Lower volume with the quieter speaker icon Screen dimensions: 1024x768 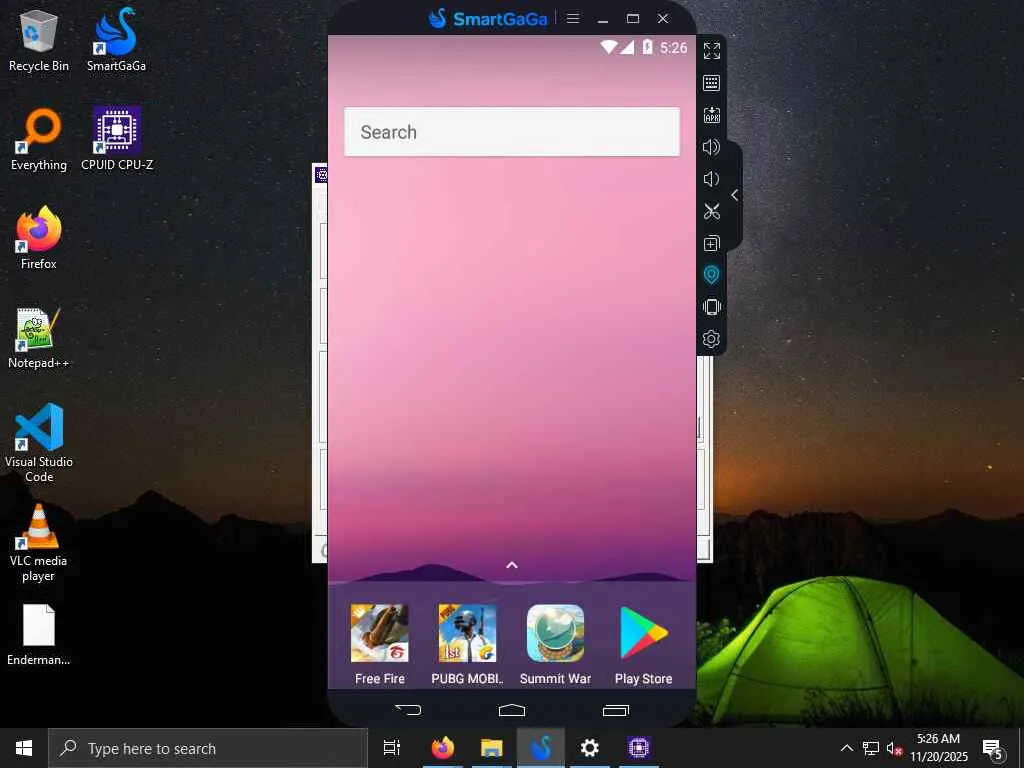coord(711,179)
